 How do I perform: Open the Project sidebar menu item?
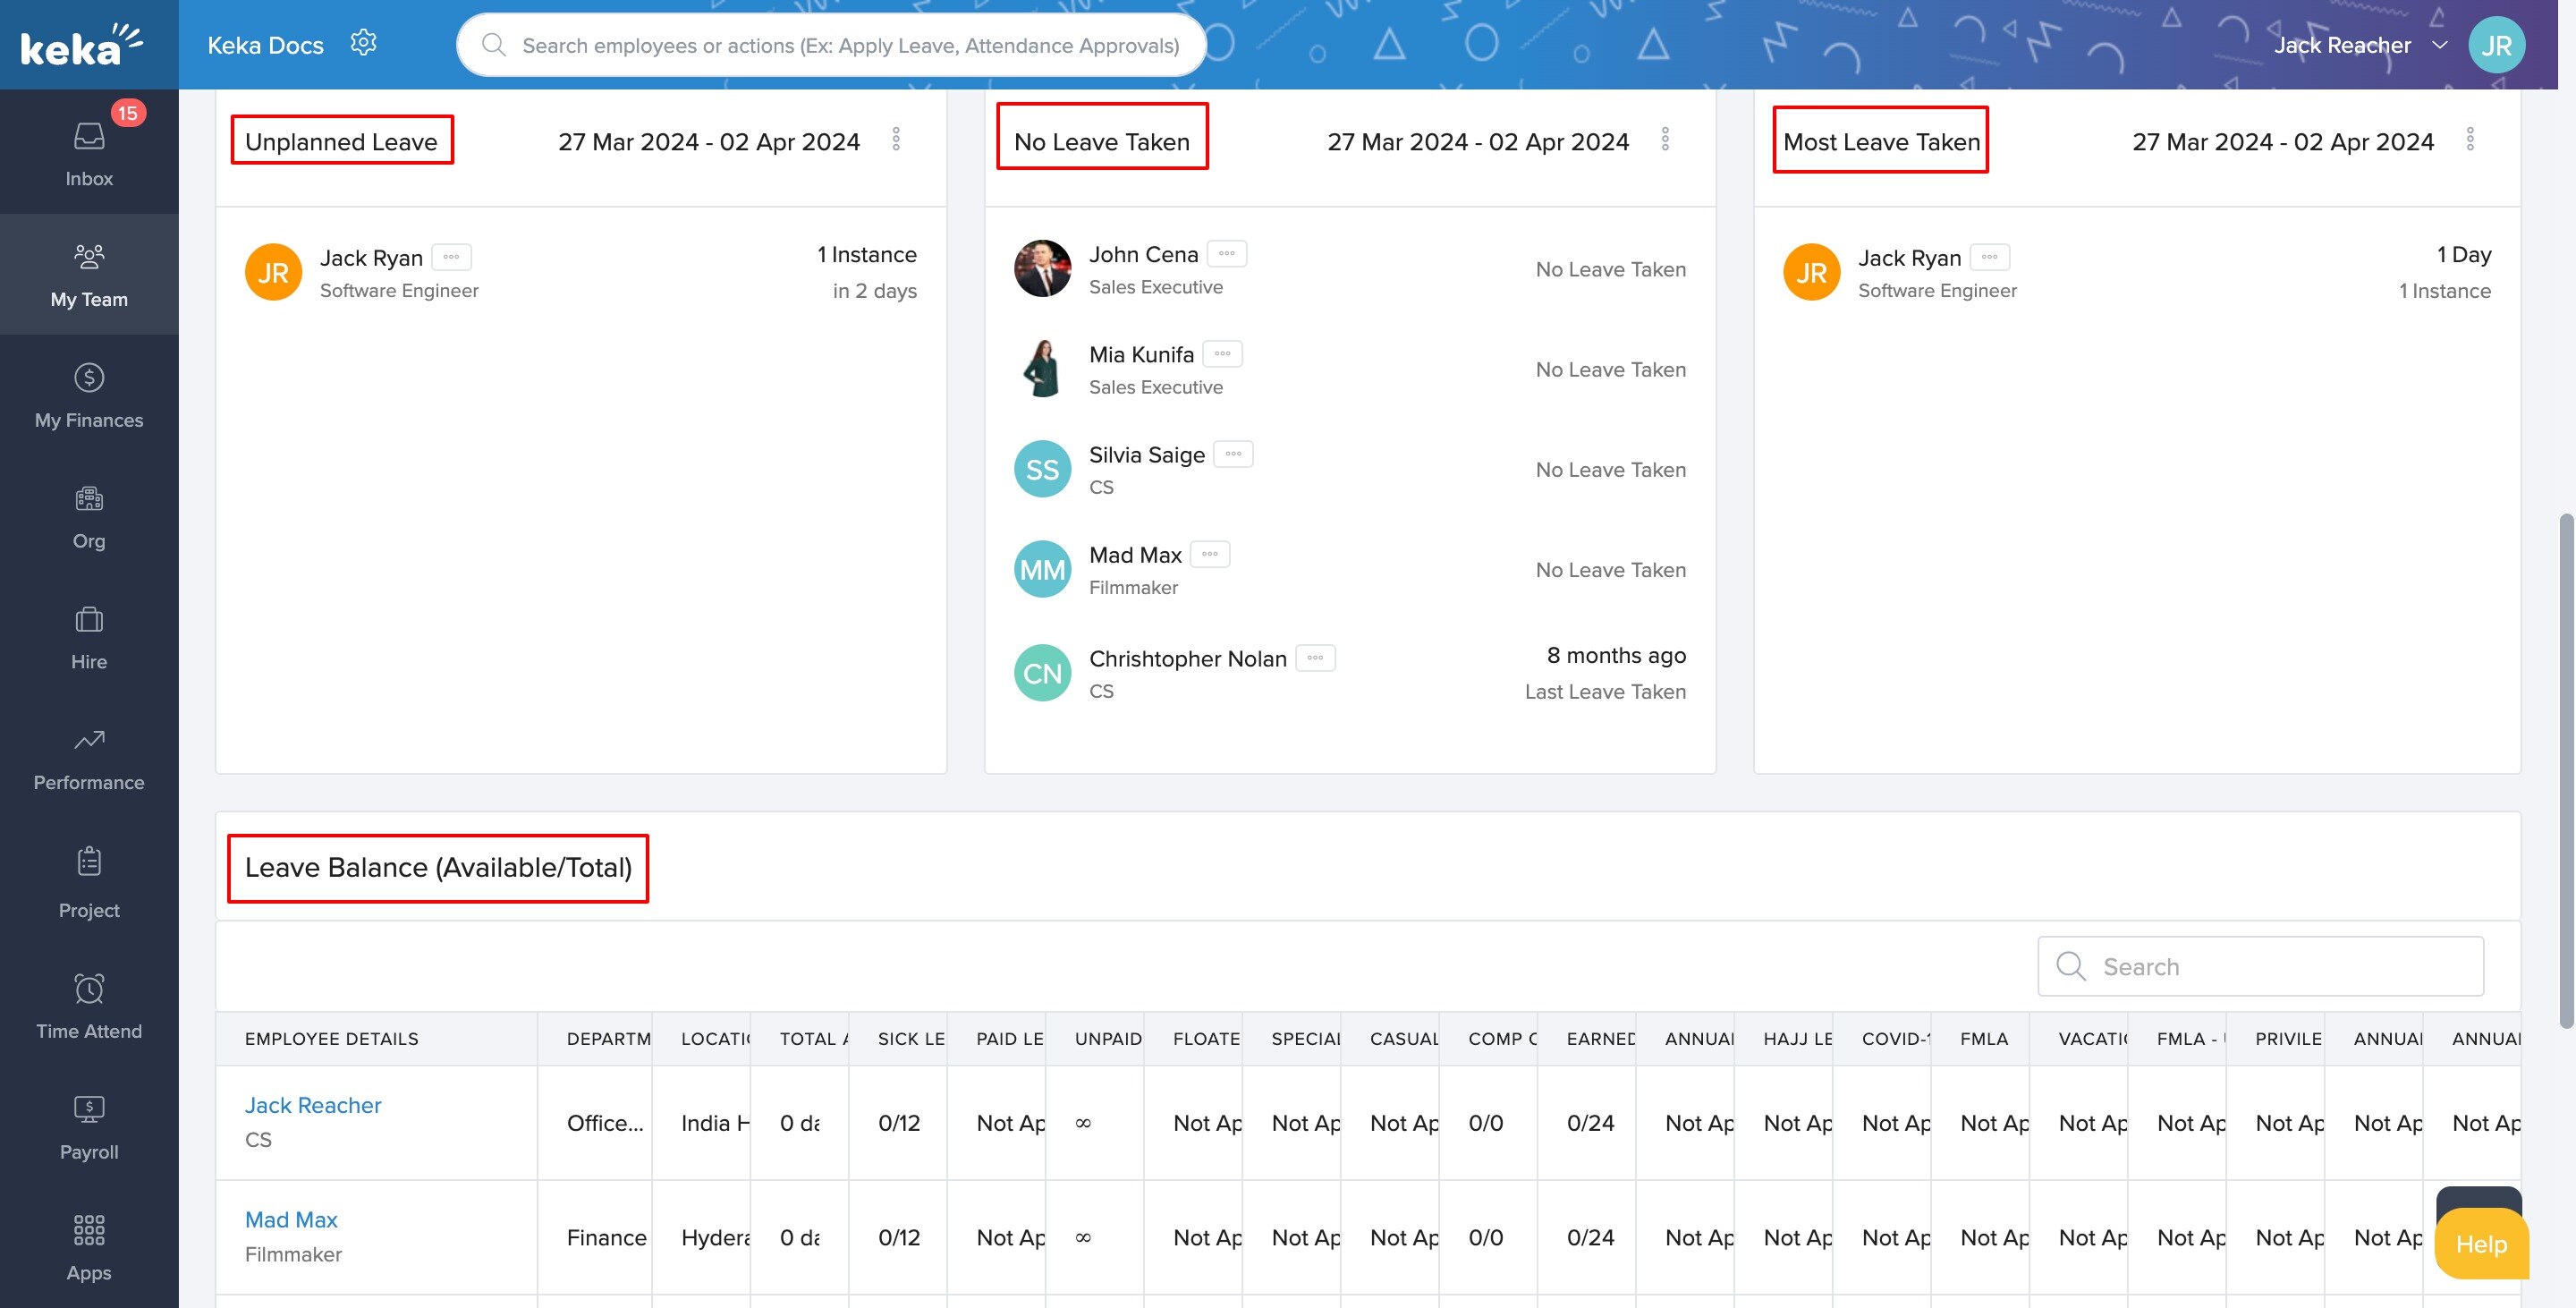(x=89, y=882)
